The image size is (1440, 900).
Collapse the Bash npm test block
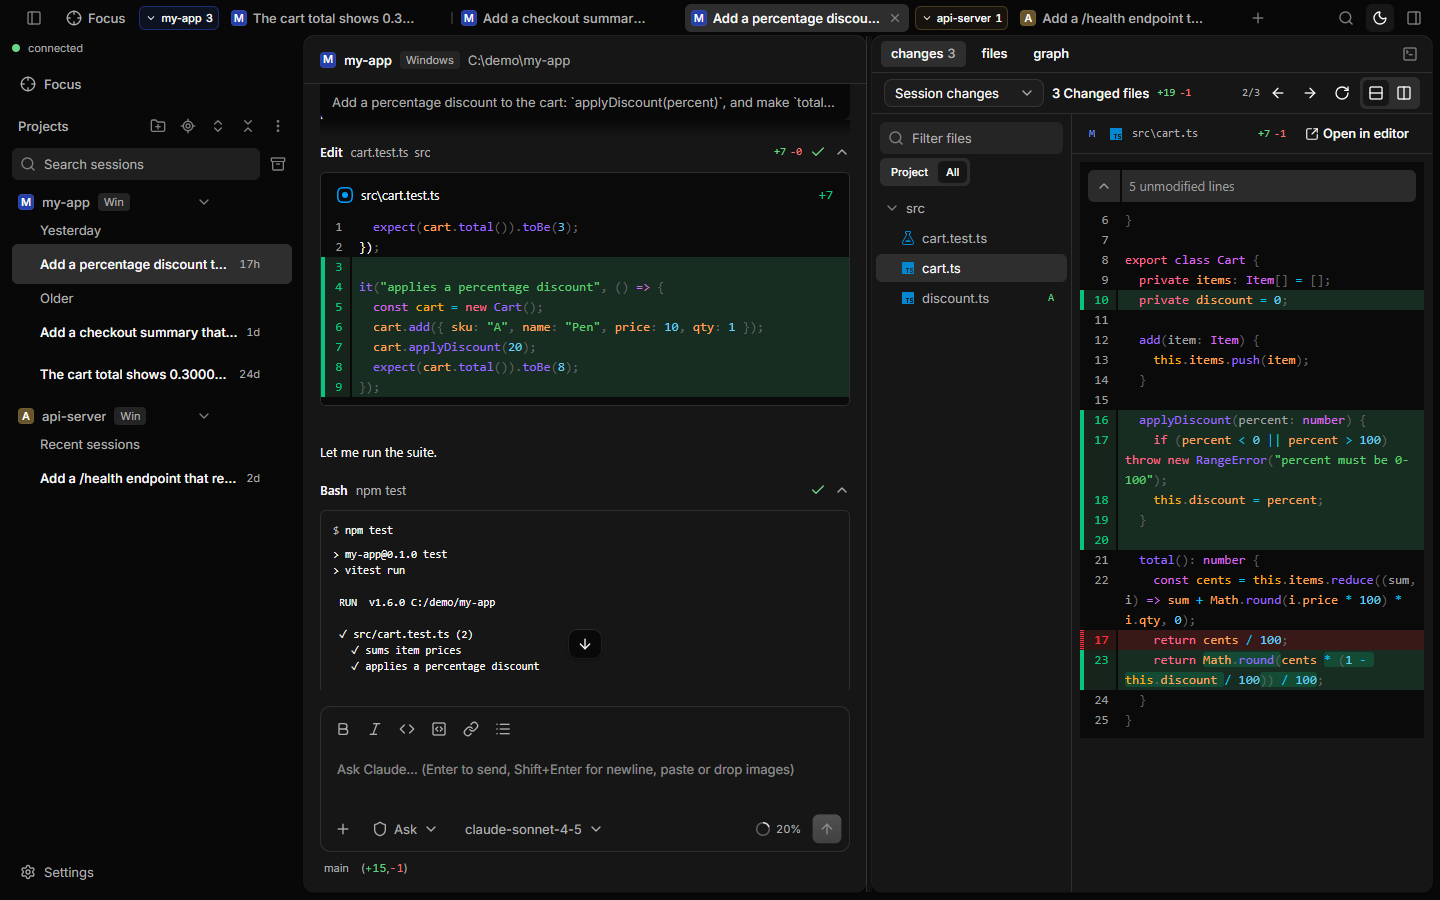[842, 490]
